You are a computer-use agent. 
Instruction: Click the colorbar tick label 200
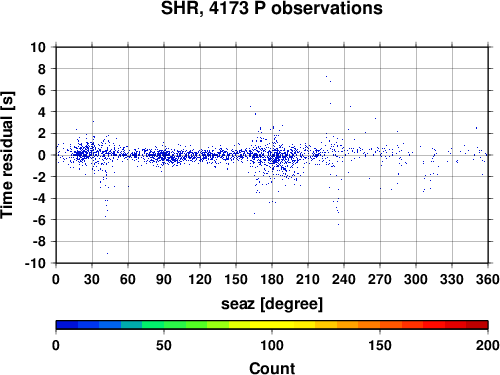tap(488, 346)
